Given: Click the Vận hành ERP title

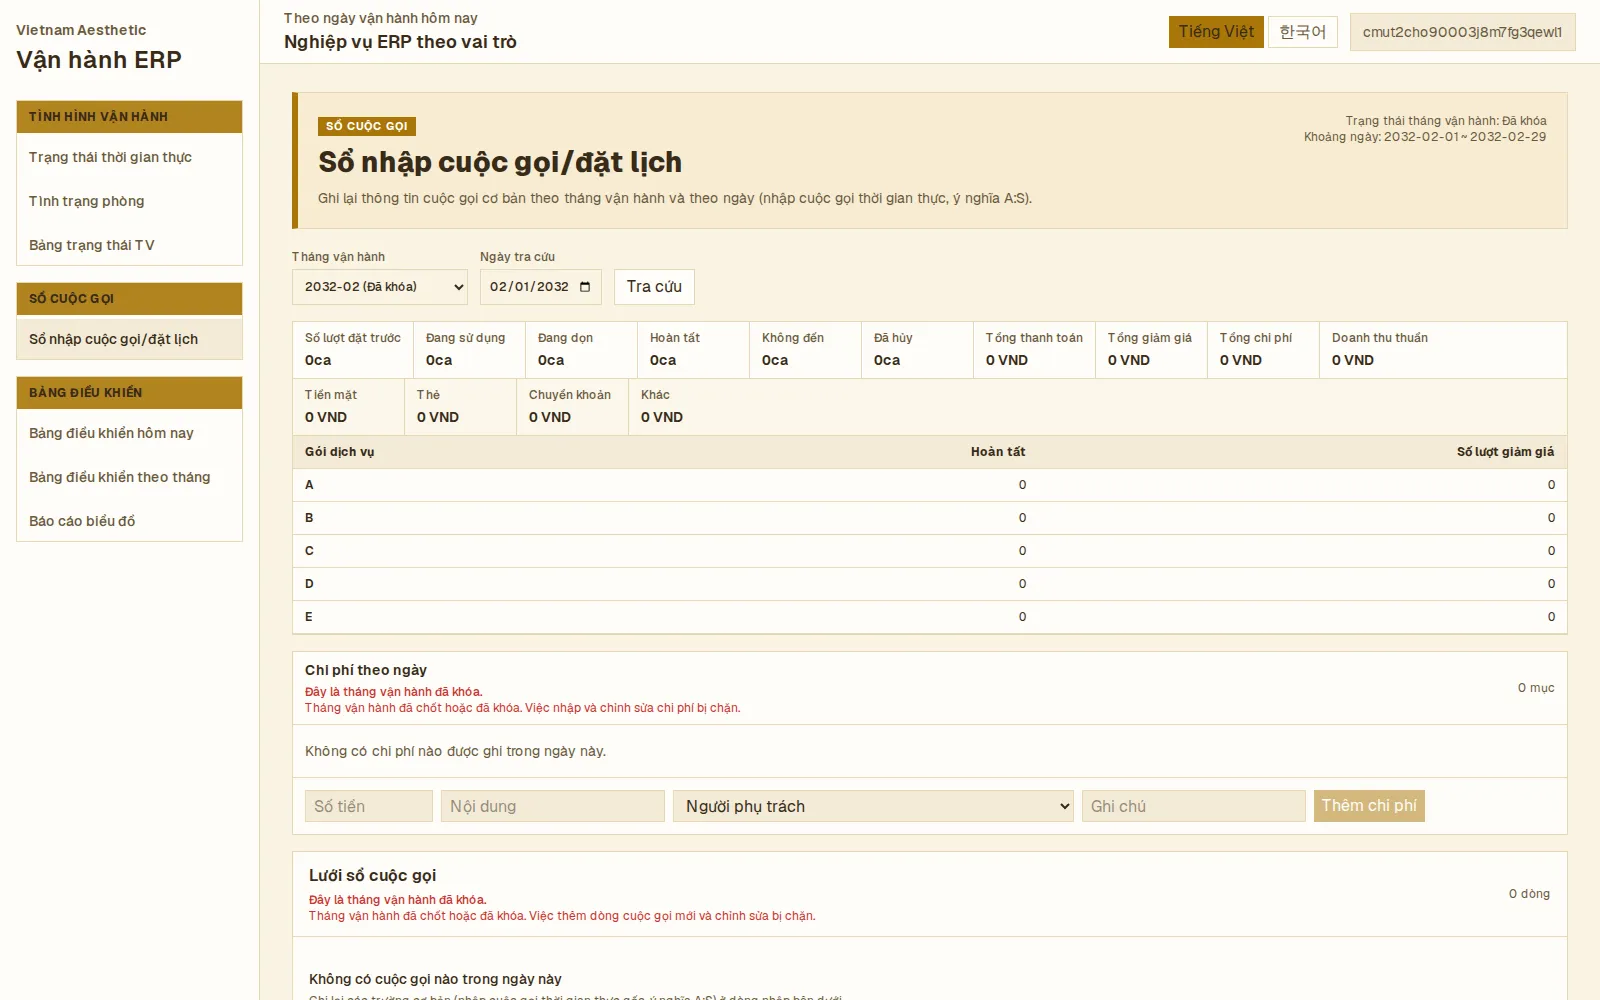Looking at the screenshot, I should pos(99,60).
